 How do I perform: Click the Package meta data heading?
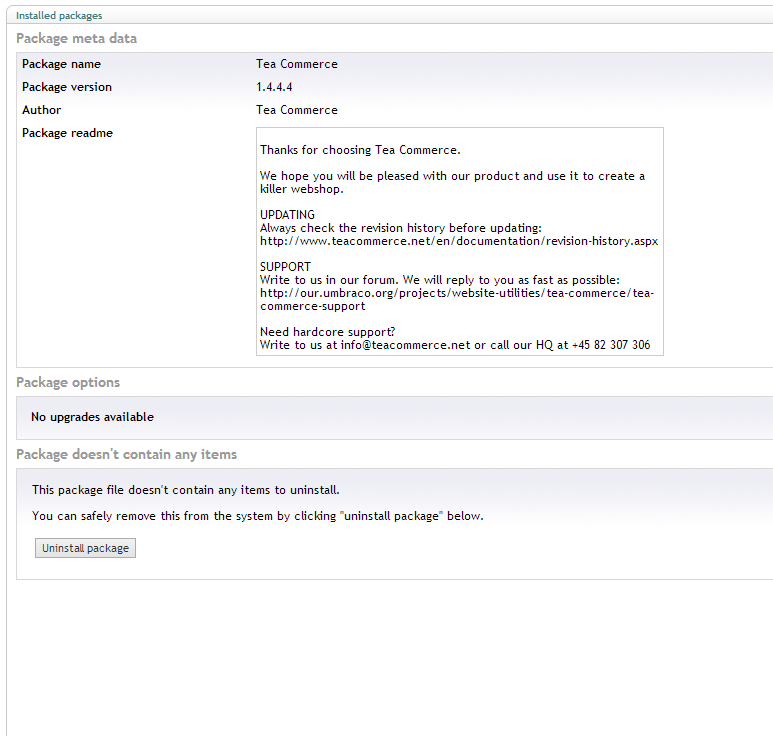76,38
